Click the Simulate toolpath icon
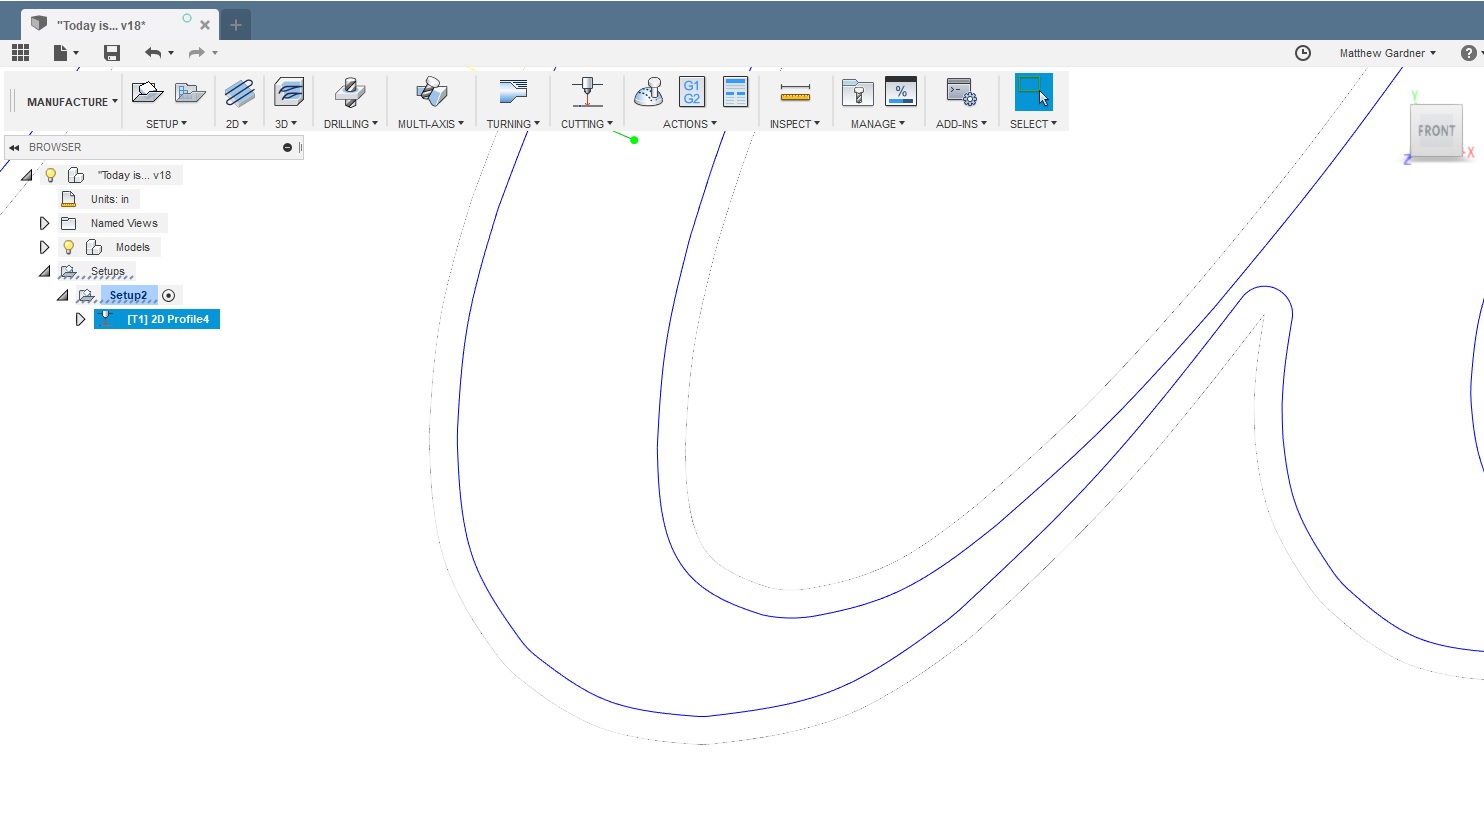The height and width of the screenshot is (821, 1484). tap(649, 93)
